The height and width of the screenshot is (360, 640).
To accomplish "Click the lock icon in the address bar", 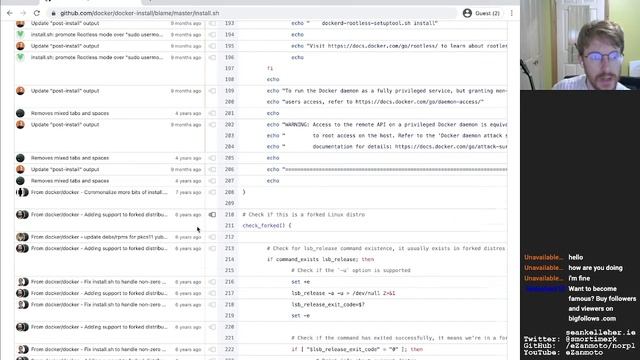I will tap(53, 13).
